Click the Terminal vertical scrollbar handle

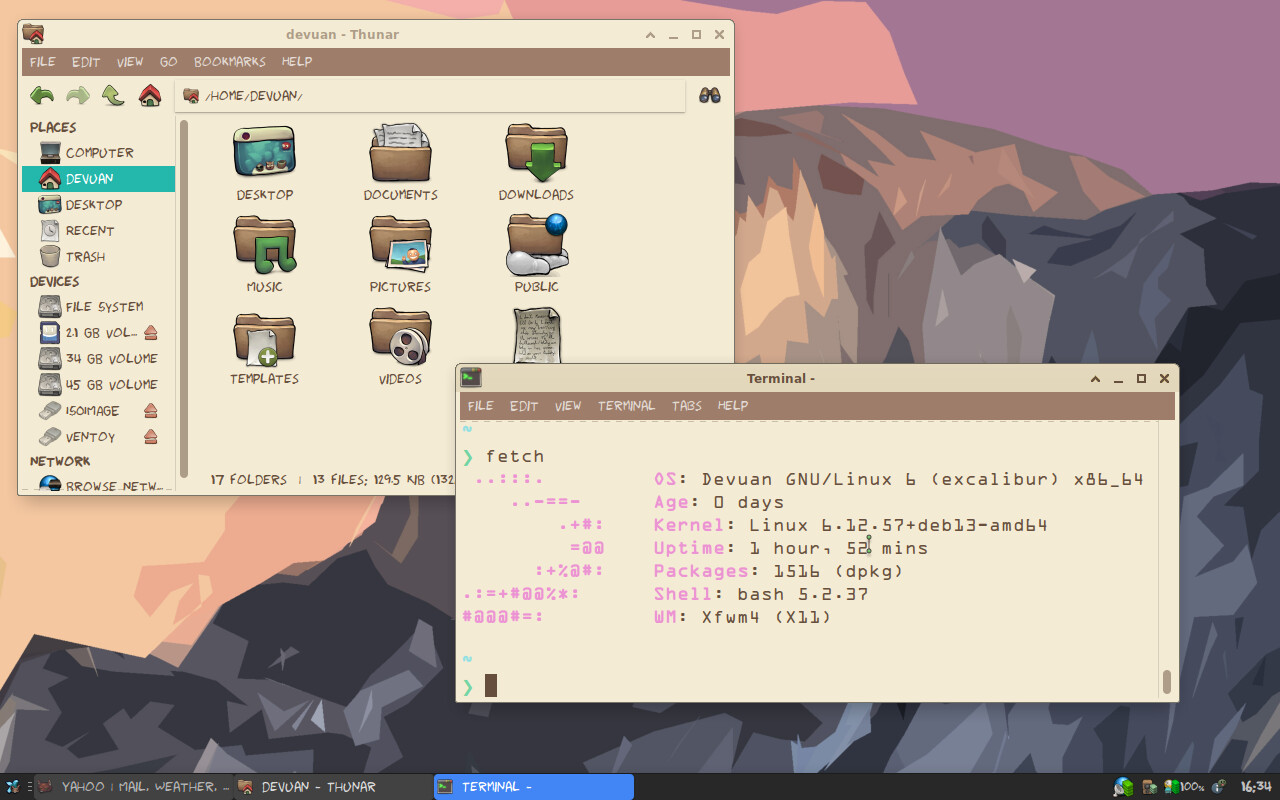[1166, 682]
